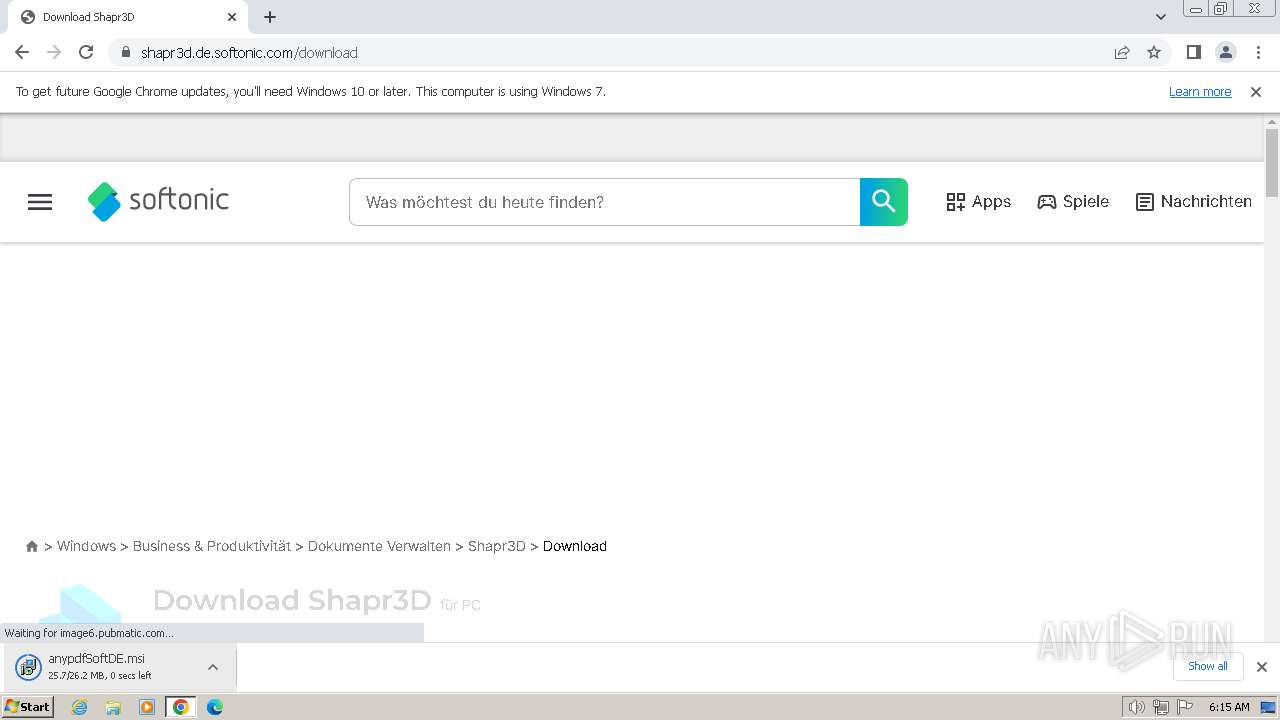Focus the 'Was möchtest du heute finden?' search field
Screen dimensions: 1280x720
[604, 202]
